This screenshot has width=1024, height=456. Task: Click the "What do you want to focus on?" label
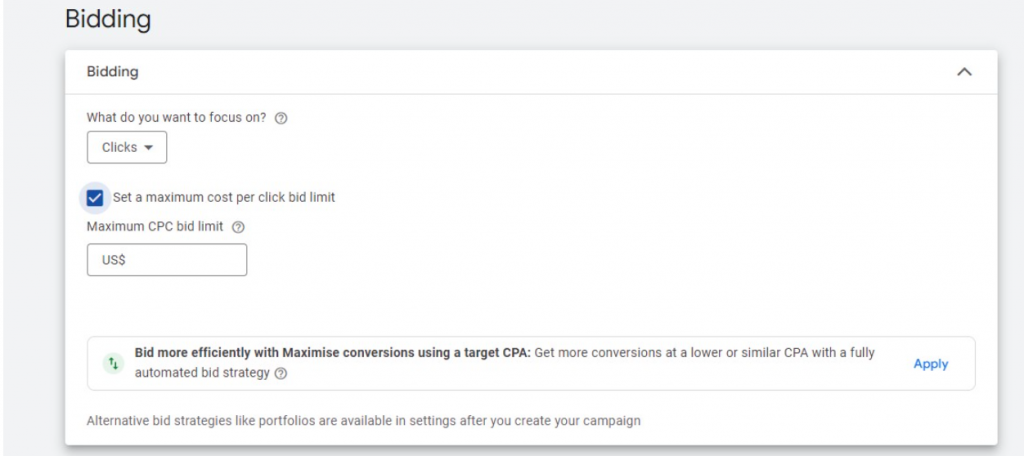pyautogui.click(x=178, y=118)
